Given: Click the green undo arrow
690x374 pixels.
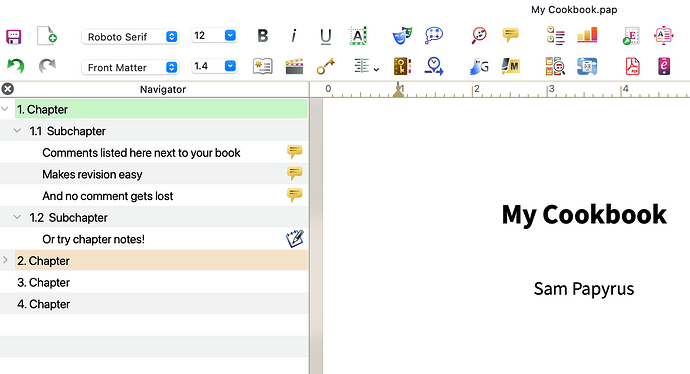Looking at the screenshot, I should 15,66.
